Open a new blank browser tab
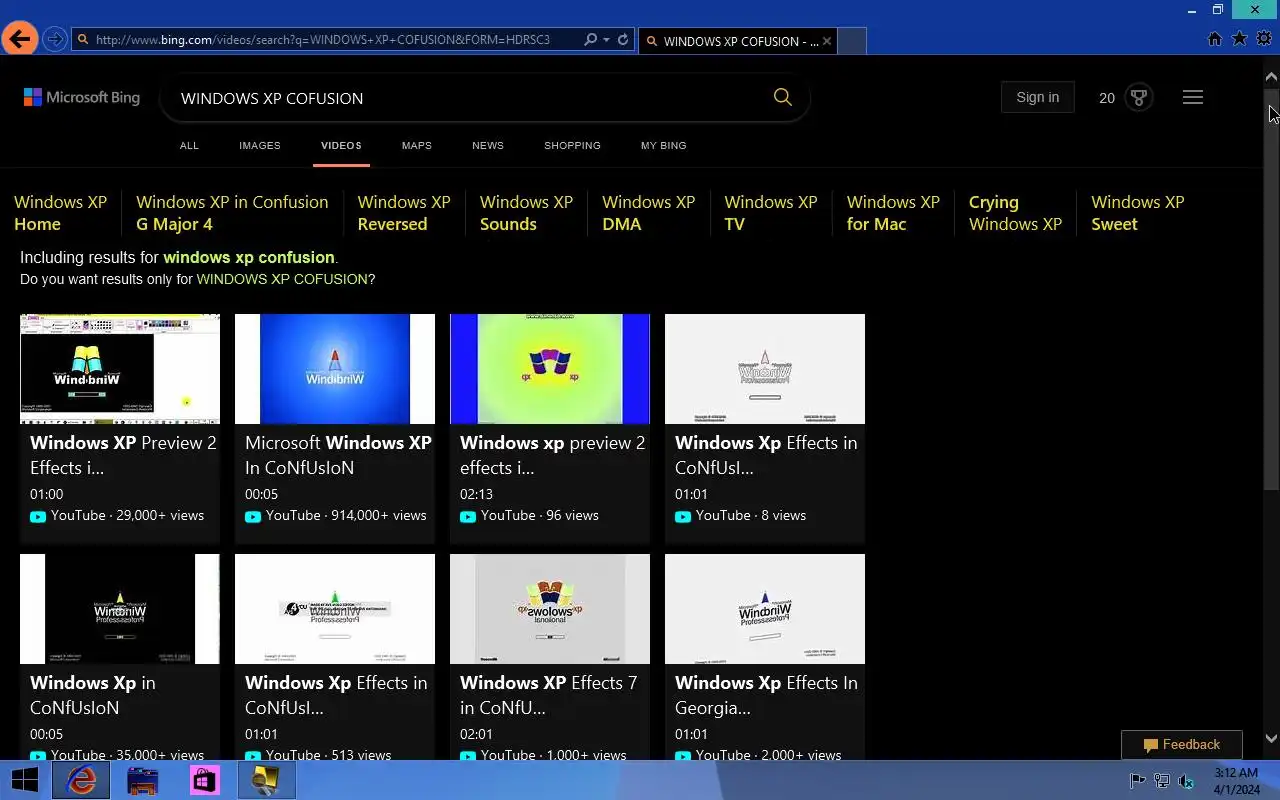Screen dimensions: 1280x800 [852, 41]
